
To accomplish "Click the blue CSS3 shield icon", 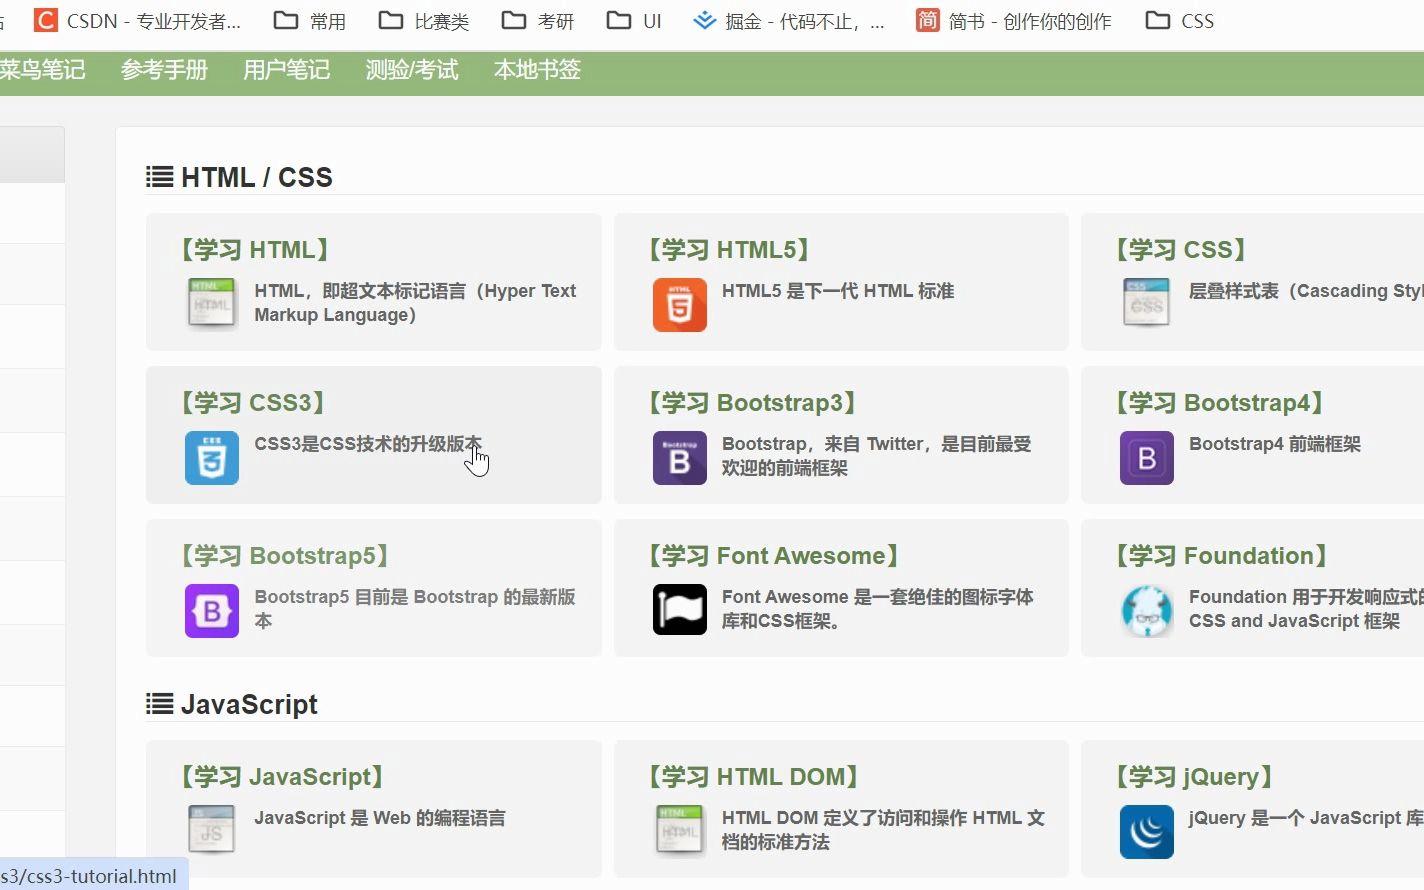I will 212,458.
